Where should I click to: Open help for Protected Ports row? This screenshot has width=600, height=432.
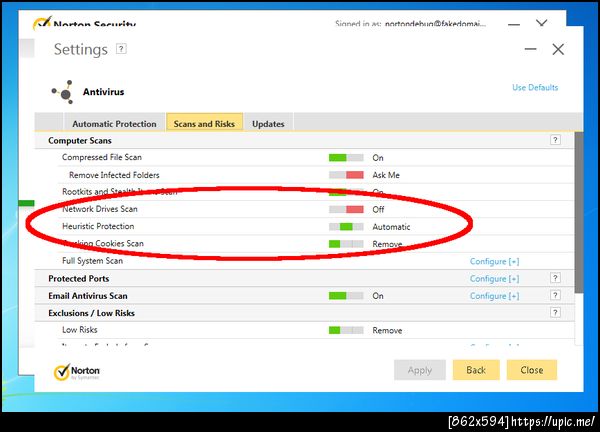[x=555, y=278]
